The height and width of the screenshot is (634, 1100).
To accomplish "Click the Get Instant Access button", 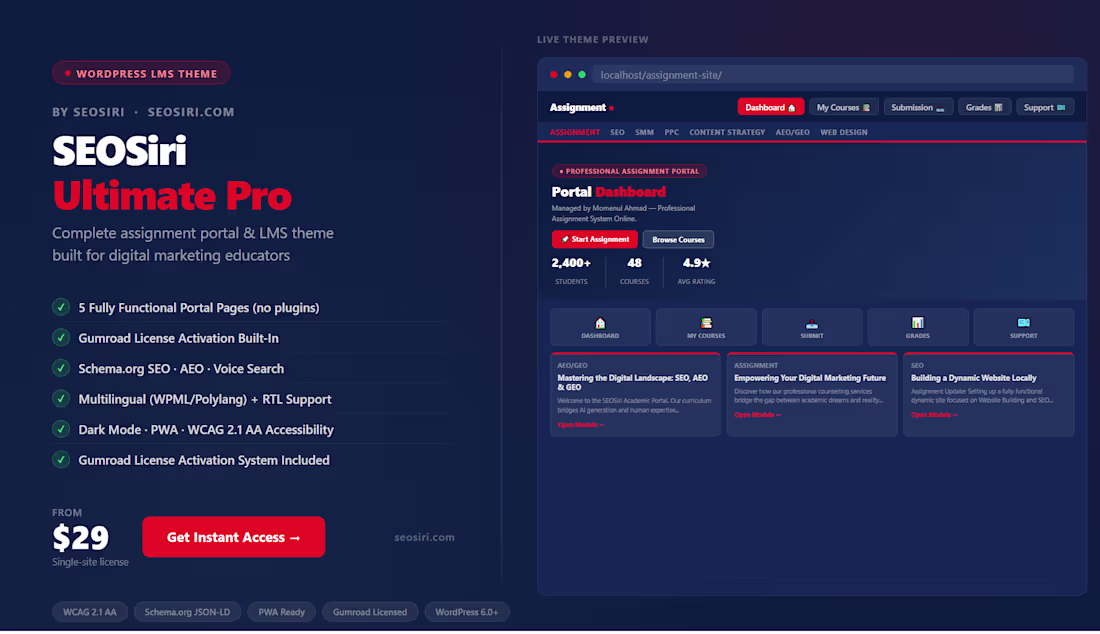I will [234, 537].
